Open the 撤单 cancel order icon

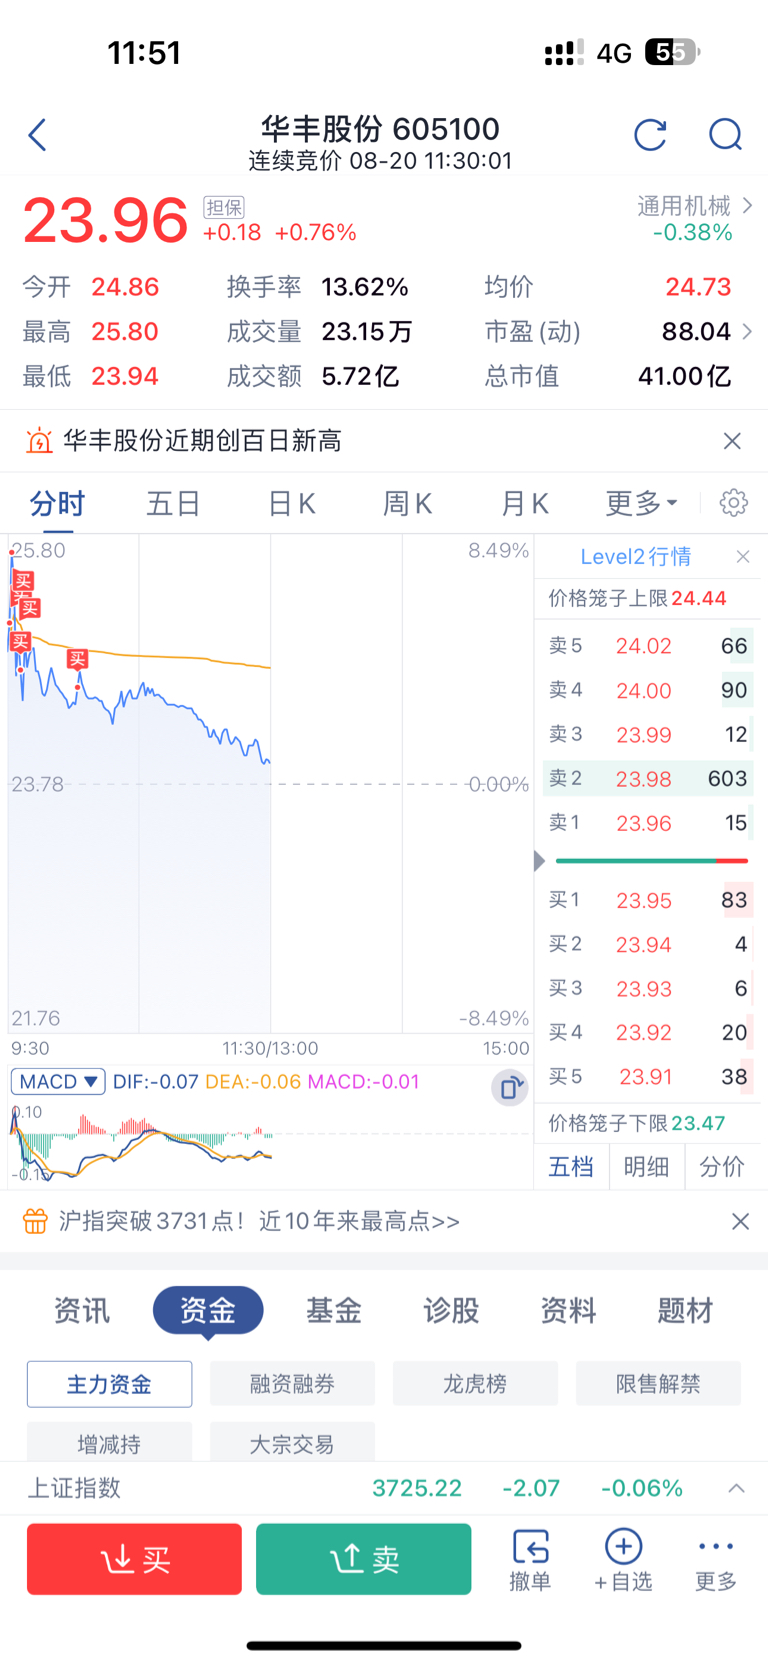pyautogui.click(x=530, y=1559)
